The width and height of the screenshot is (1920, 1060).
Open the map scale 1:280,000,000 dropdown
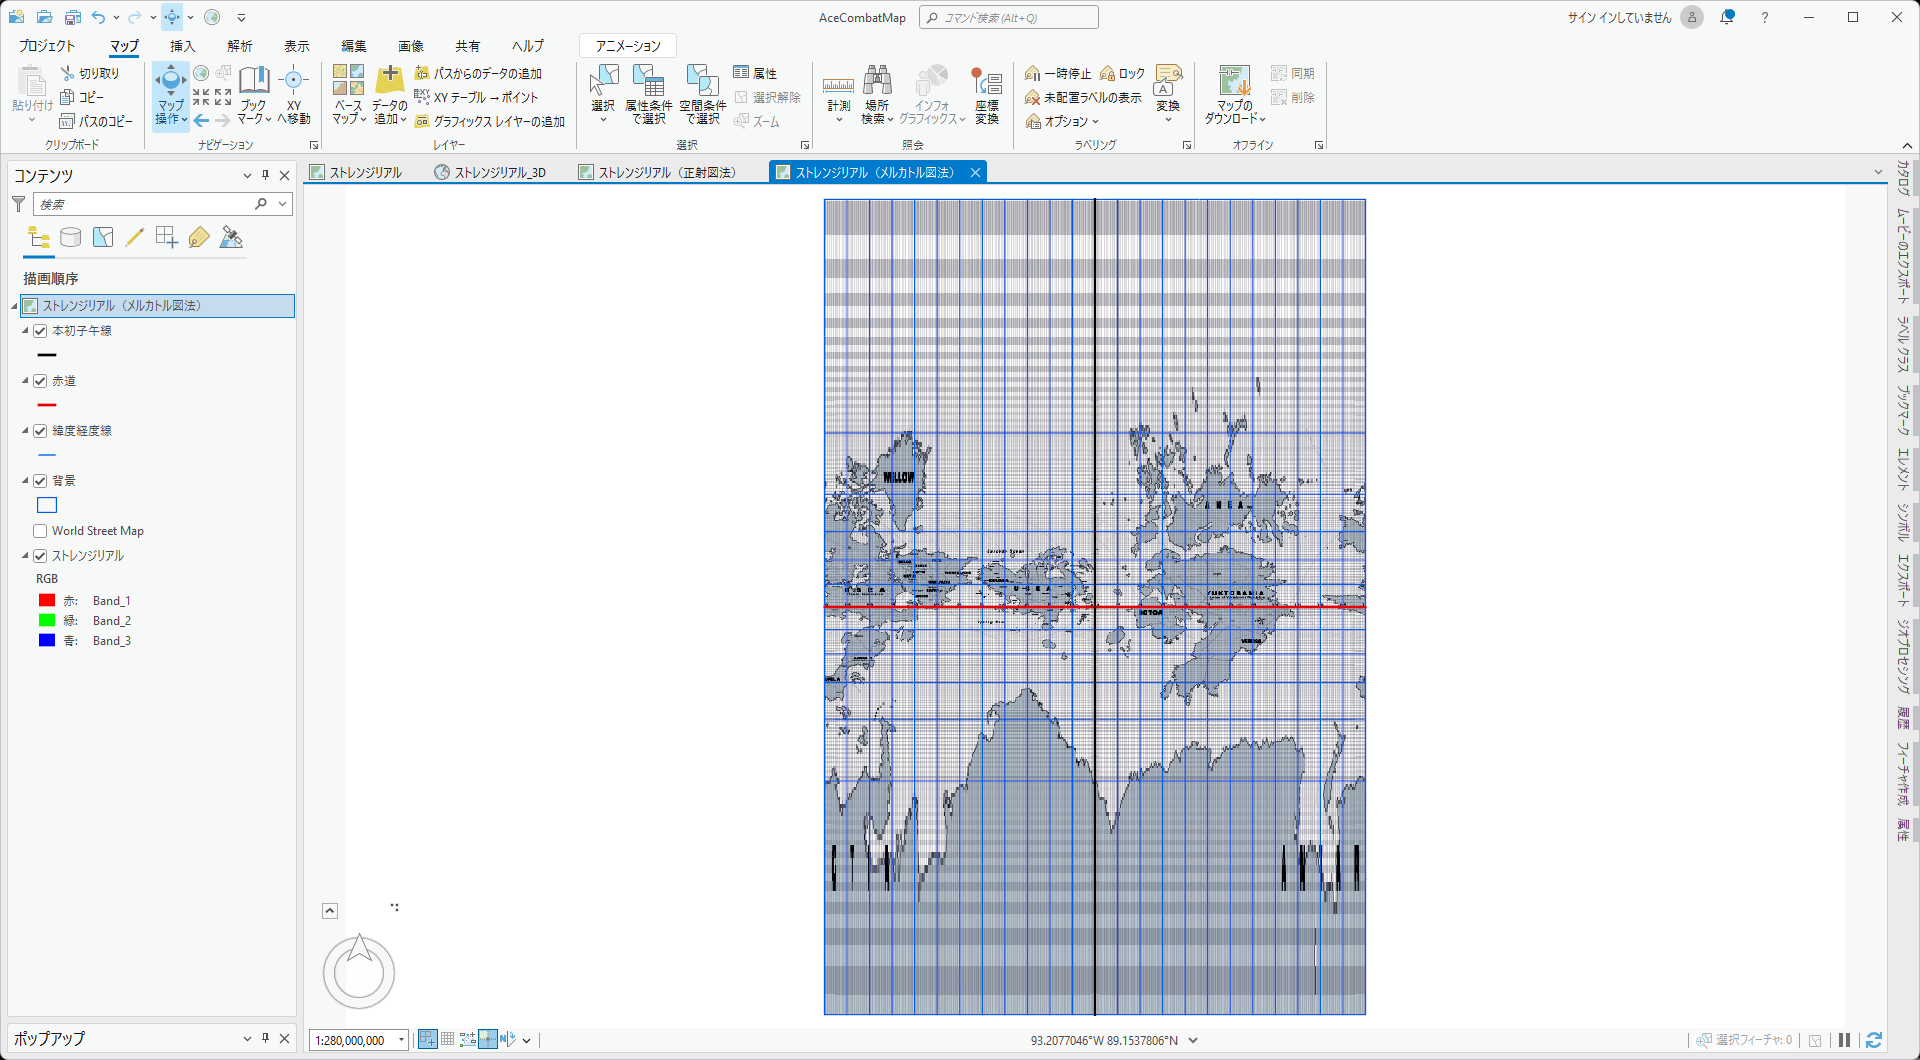401,1040
